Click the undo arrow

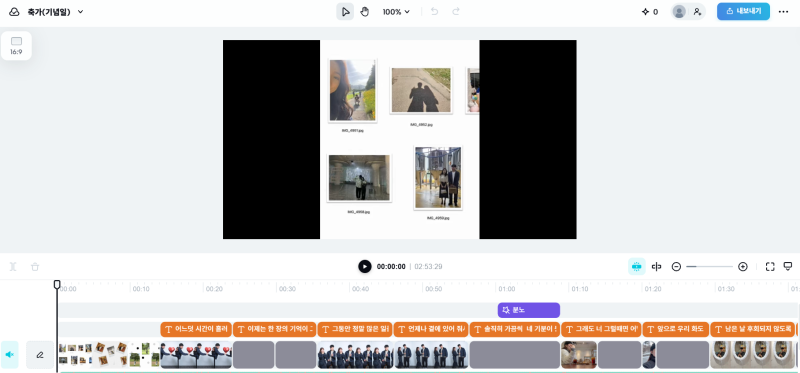[434, 12]
